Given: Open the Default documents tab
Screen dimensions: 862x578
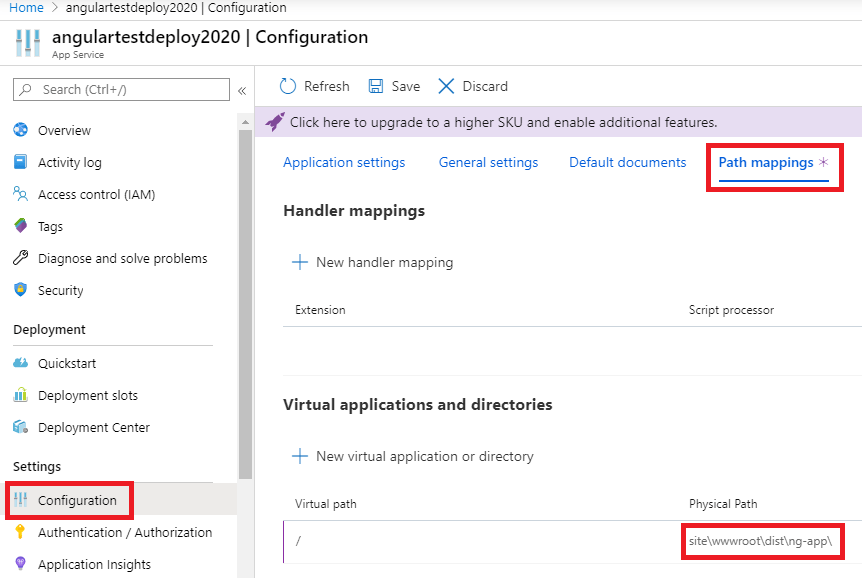Looking at the screenshot, I should click(x=627, y=163).
